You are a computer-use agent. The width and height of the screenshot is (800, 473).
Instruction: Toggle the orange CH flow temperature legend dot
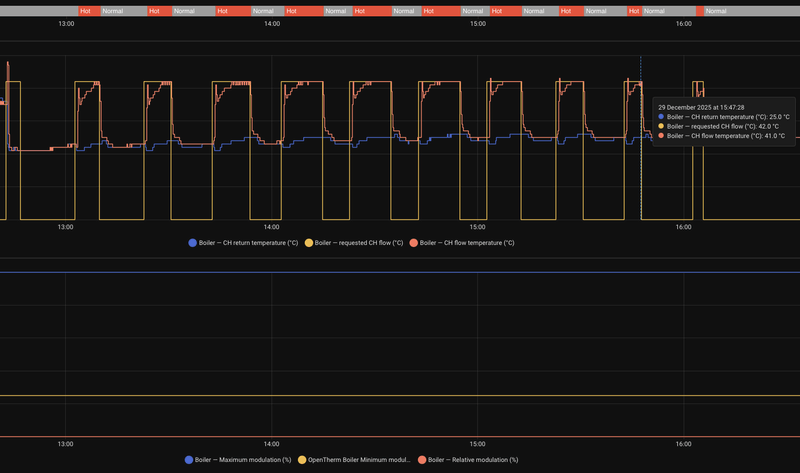(x=414, y=243)
